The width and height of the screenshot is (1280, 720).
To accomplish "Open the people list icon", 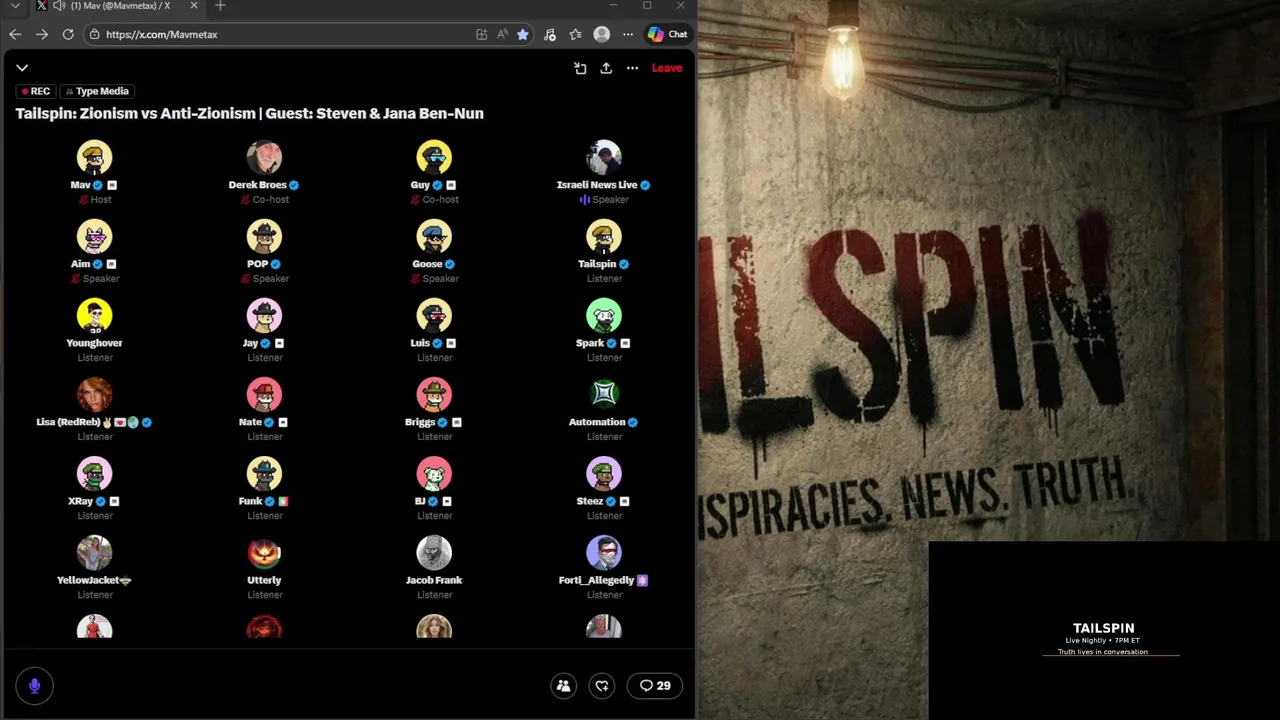I will (x=564, y=686).
